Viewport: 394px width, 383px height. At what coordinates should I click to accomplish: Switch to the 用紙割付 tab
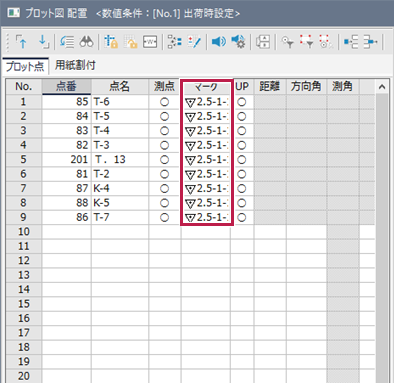point(75,65)
